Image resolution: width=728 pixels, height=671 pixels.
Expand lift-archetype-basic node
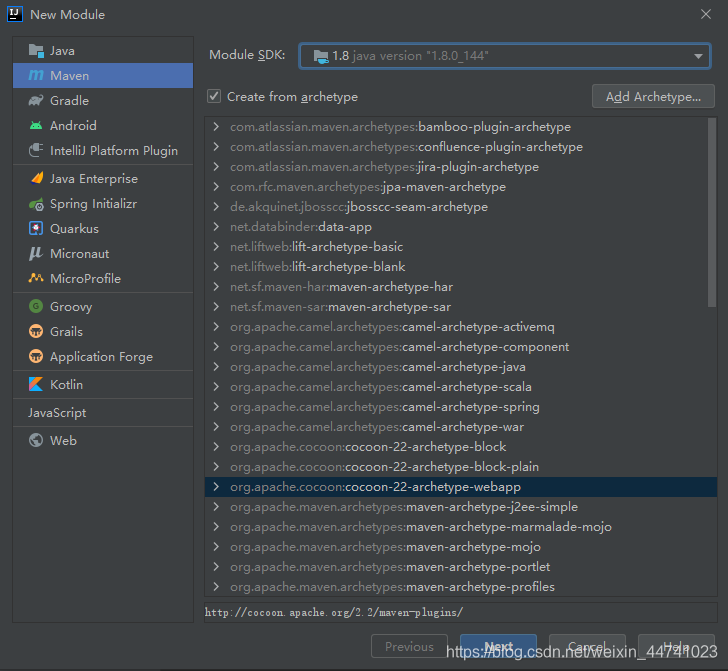[x=216, y=246]
